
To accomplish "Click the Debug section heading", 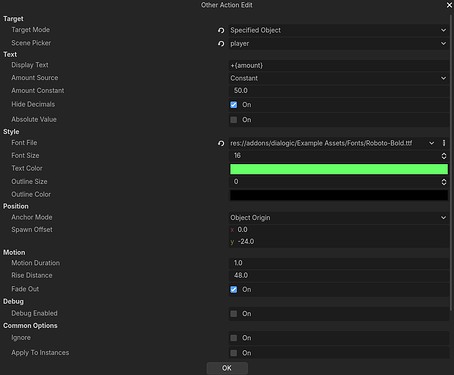I will coord(13,301).
